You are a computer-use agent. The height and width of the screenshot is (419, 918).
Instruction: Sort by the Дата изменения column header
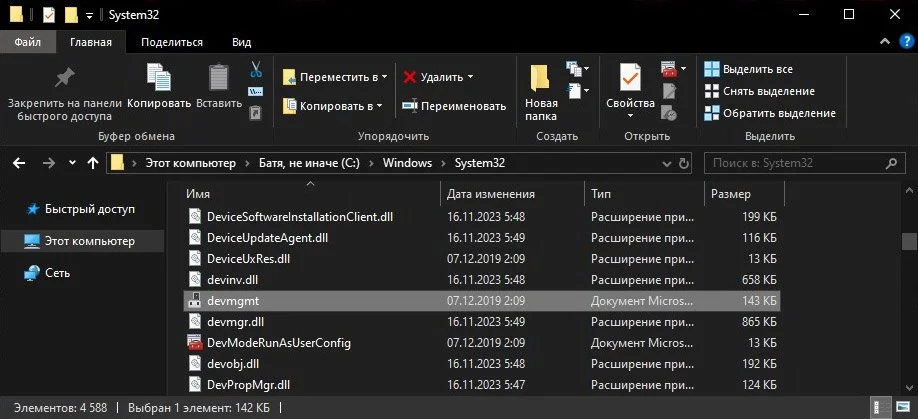click(491, 194)
